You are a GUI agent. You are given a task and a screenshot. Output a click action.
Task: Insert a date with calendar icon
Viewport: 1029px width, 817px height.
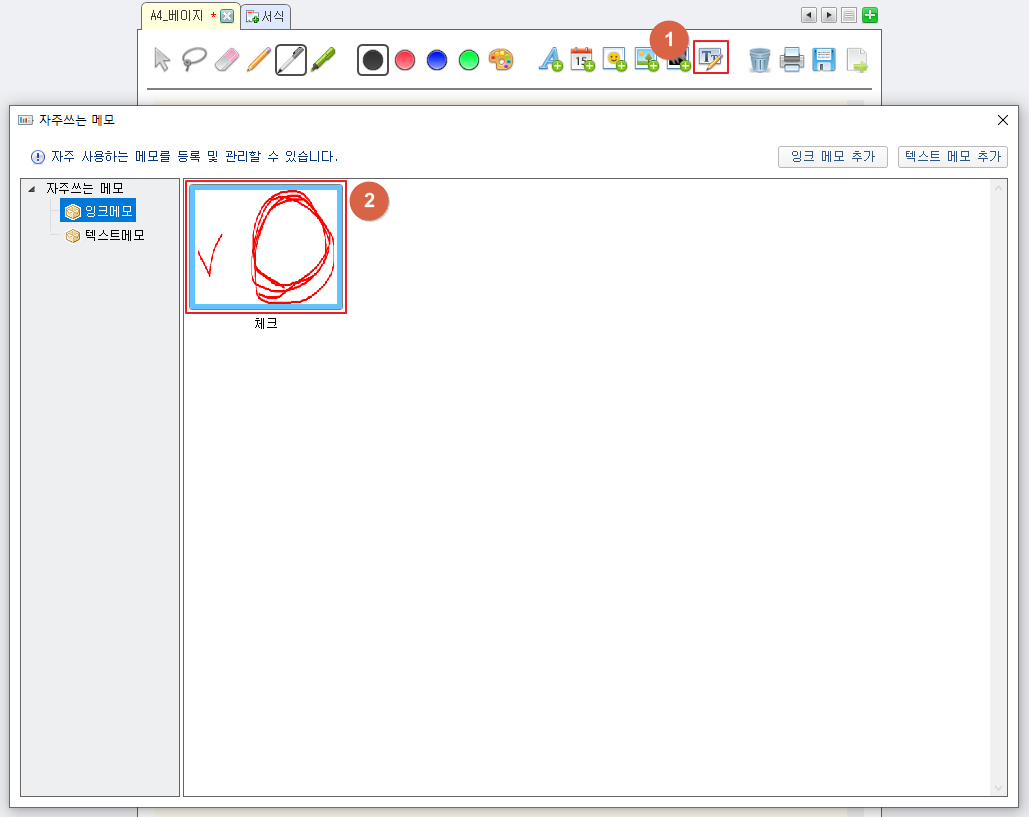pyautogui.click(x=582, y=60)
